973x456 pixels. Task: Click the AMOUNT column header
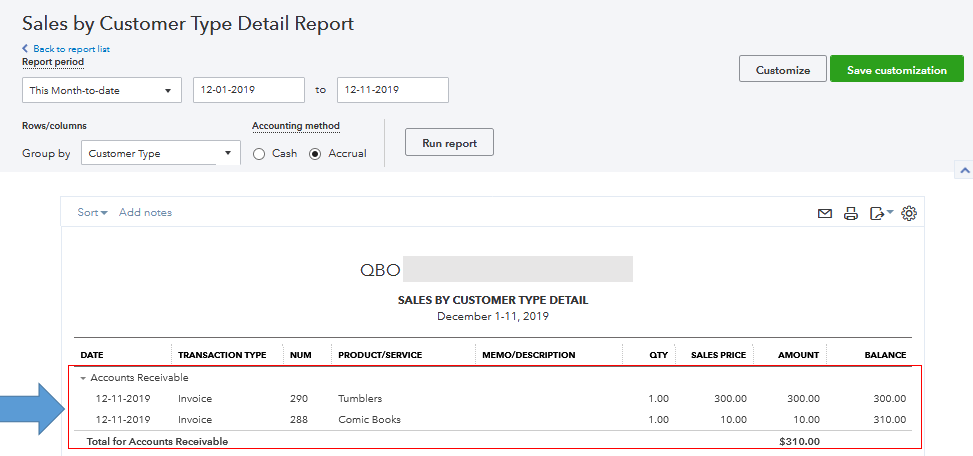click(x=799, y=355)
